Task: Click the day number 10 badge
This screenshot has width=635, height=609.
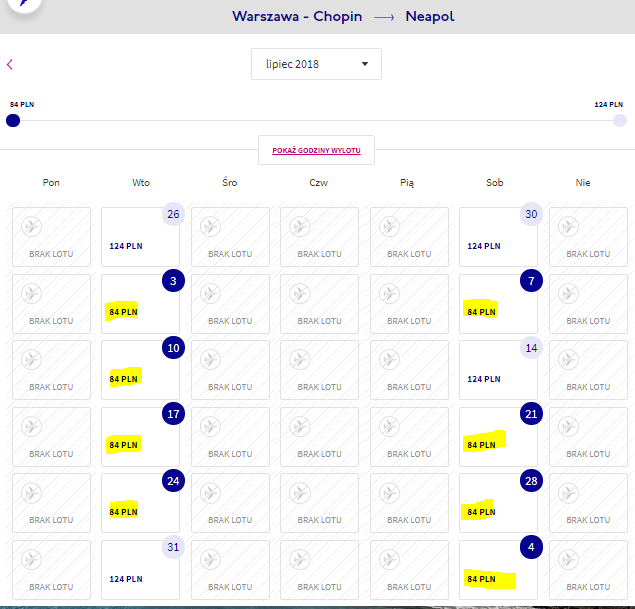Action: tap(173, 347)
